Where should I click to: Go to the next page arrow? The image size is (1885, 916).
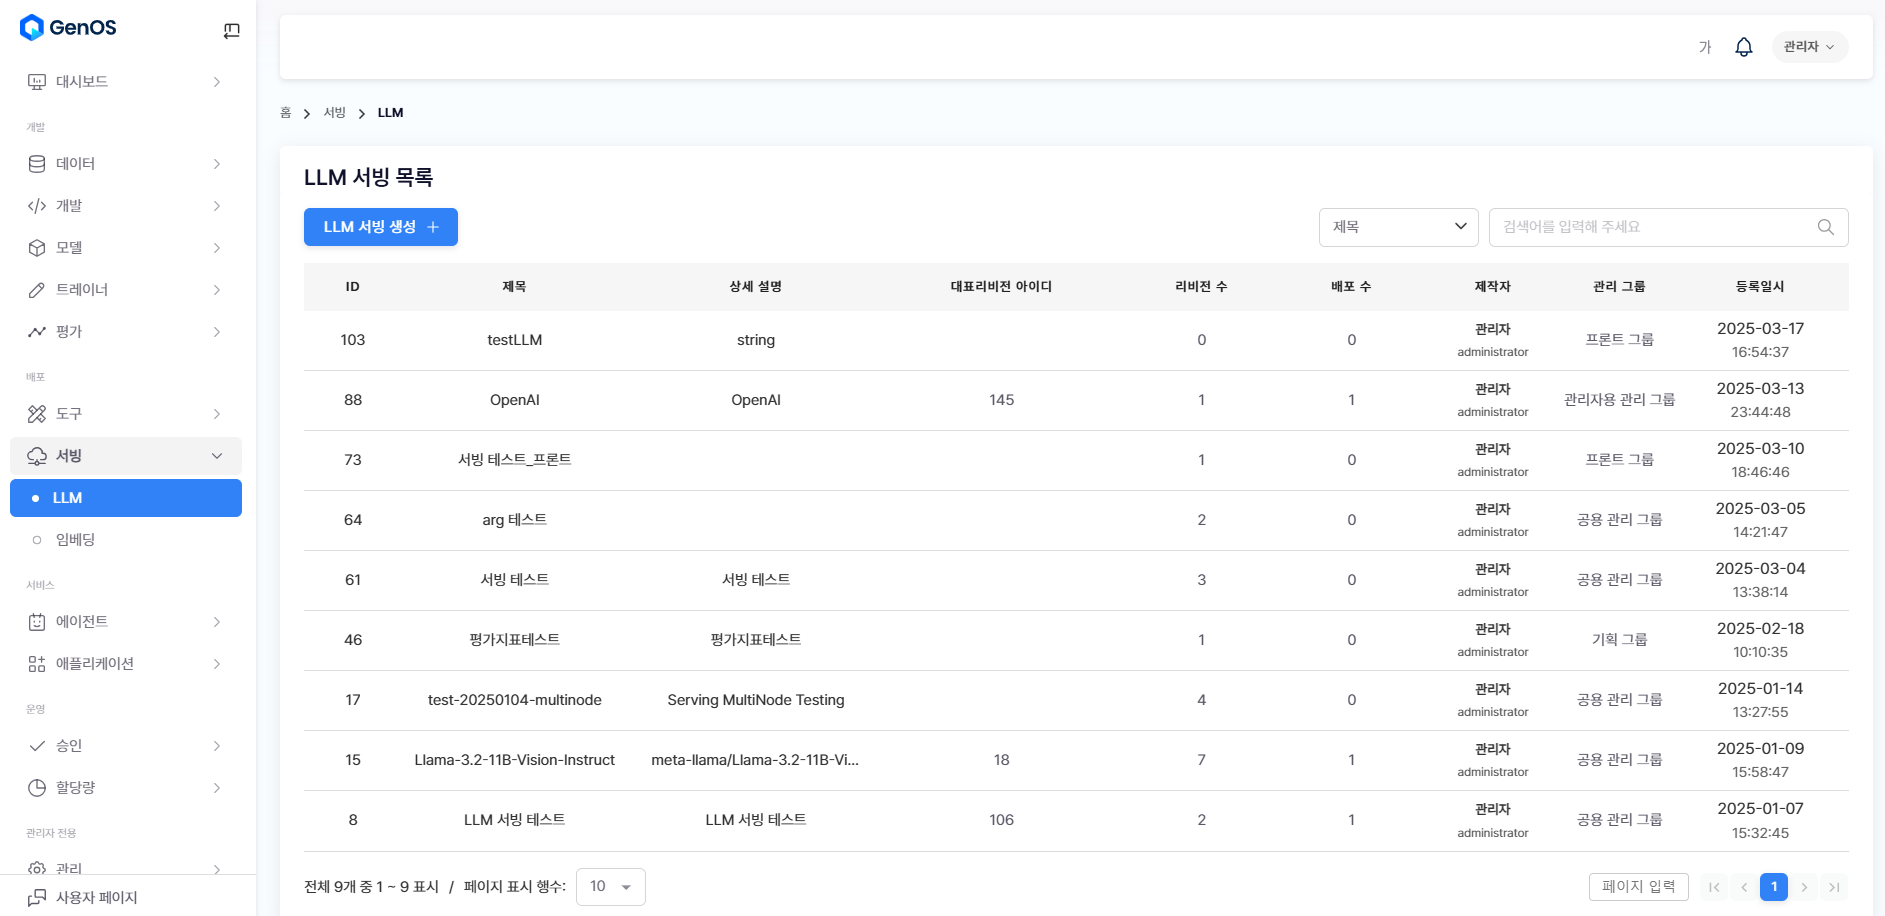[x=1804, y=887]
